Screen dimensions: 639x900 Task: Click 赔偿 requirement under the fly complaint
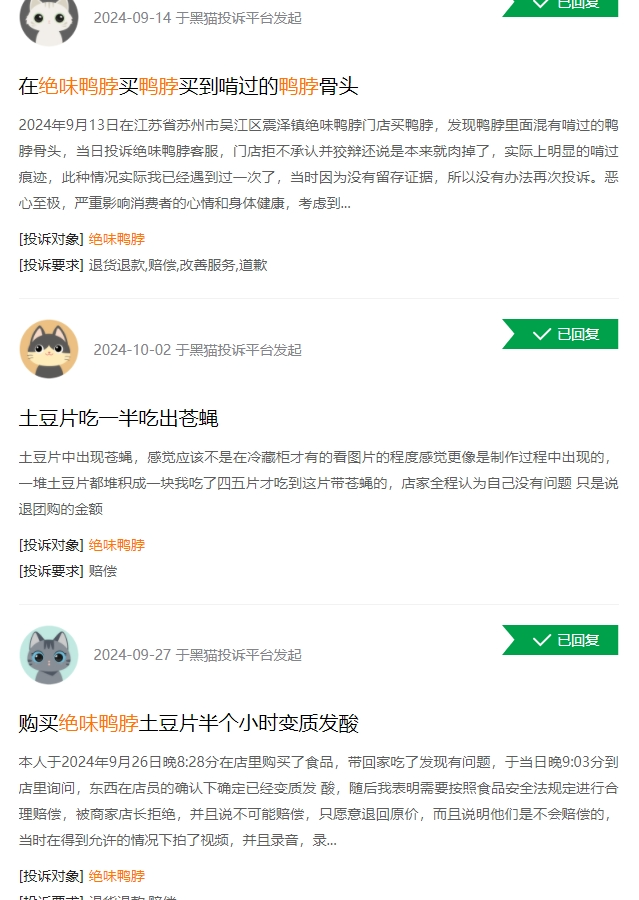(x=103, y=571)
